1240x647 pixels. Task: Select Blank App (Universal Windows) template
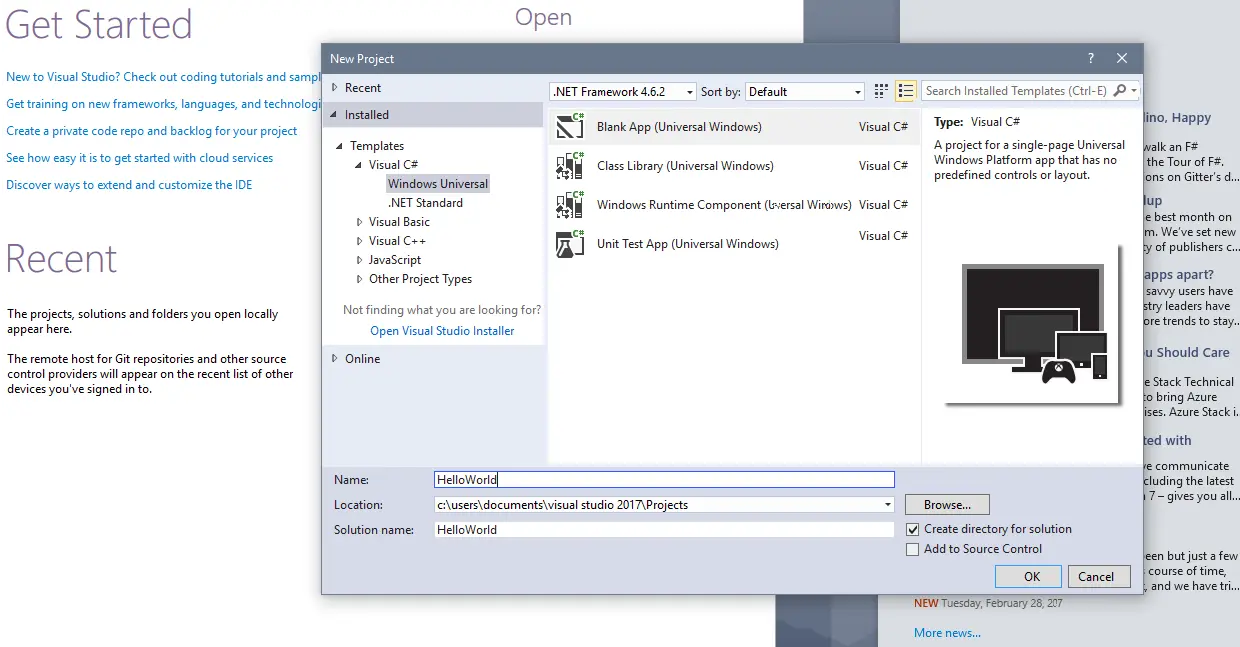coord(734,127)
